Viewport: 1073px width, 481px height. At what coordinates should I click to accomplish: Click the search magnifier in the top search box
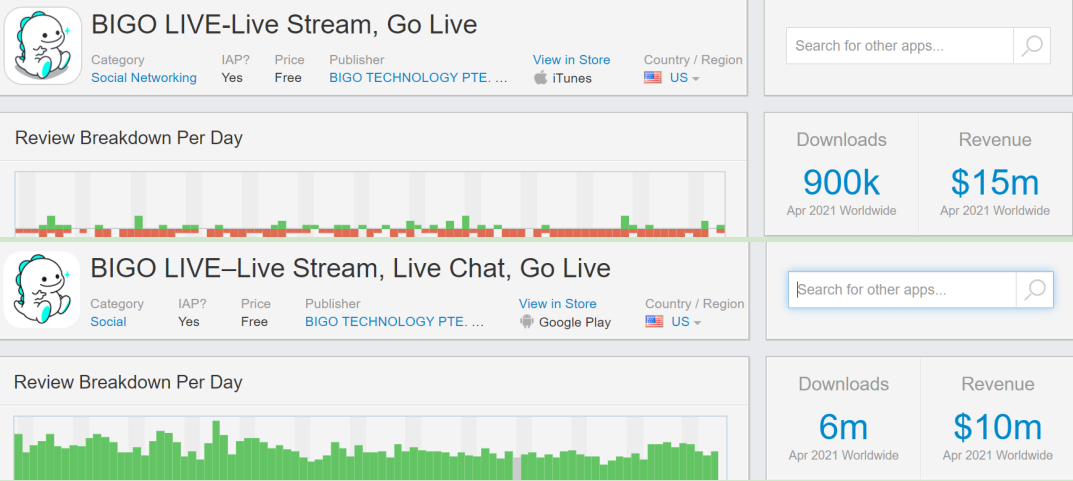[x=1031, y=46]
